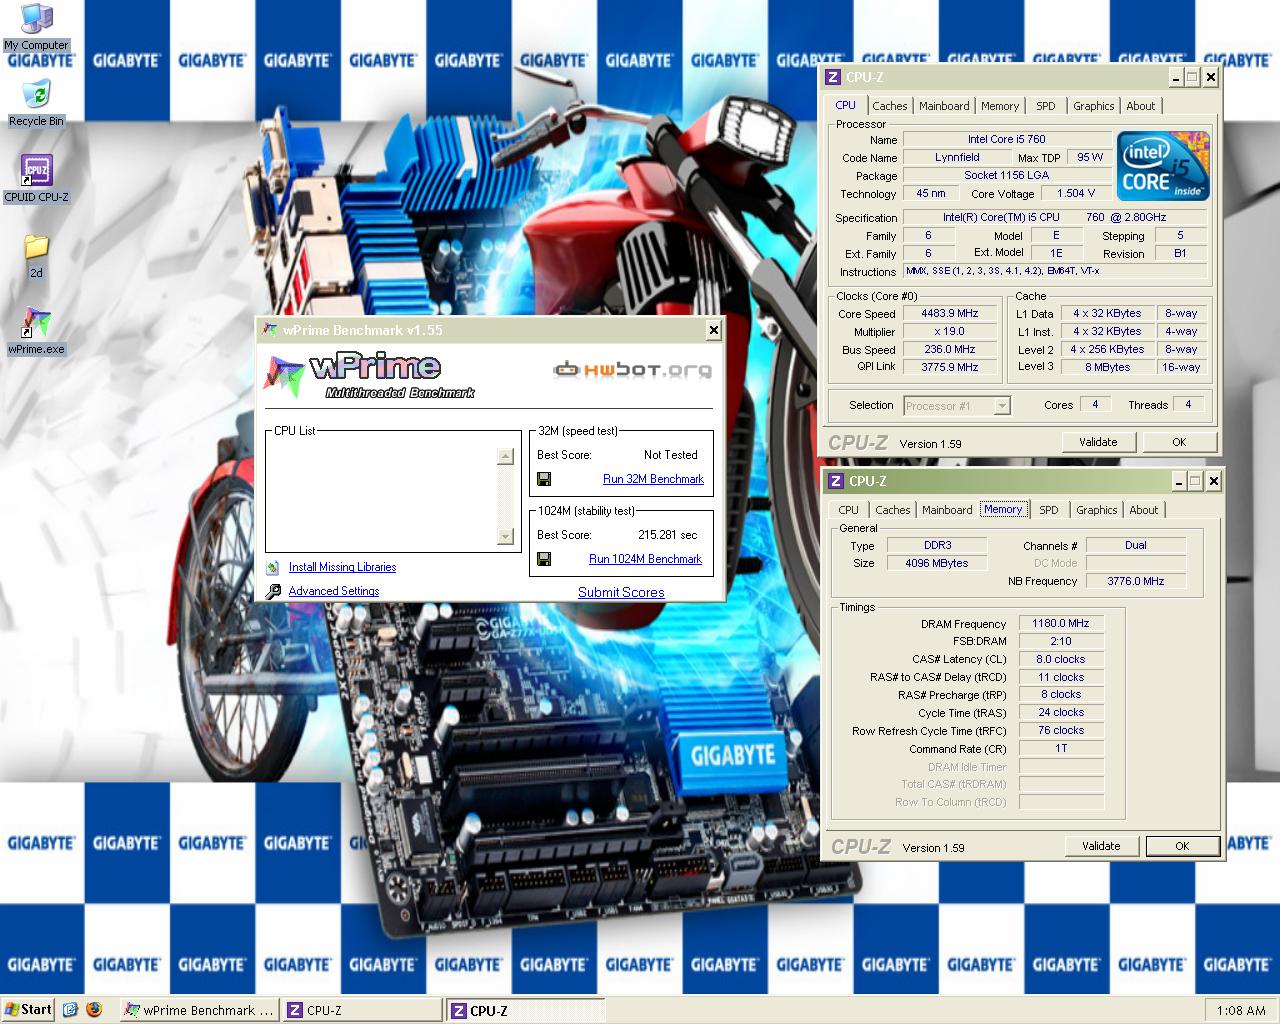This screenshot has height=1024, width=1280.
Task: Click the Multiplier value x 19.0
Action: (949, 331)
